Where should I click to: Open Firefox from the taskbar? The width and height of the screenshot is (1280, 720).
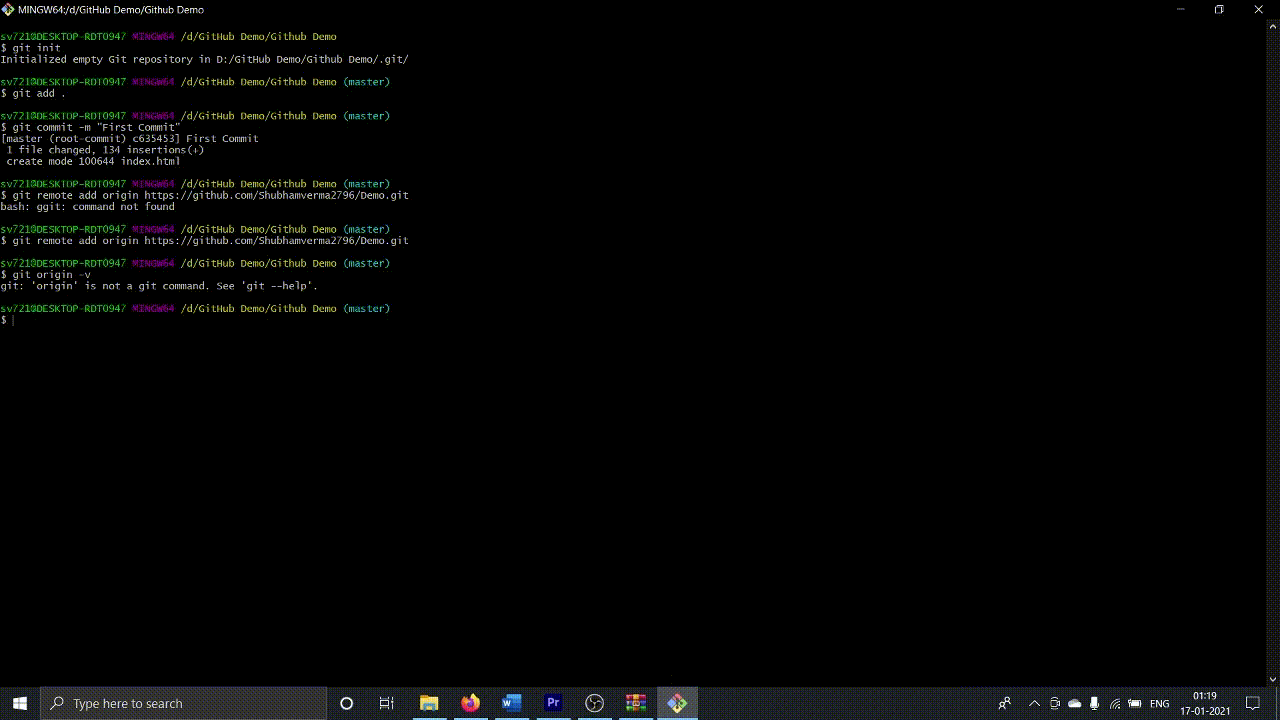pyautogui.click(x=470, y=703)
